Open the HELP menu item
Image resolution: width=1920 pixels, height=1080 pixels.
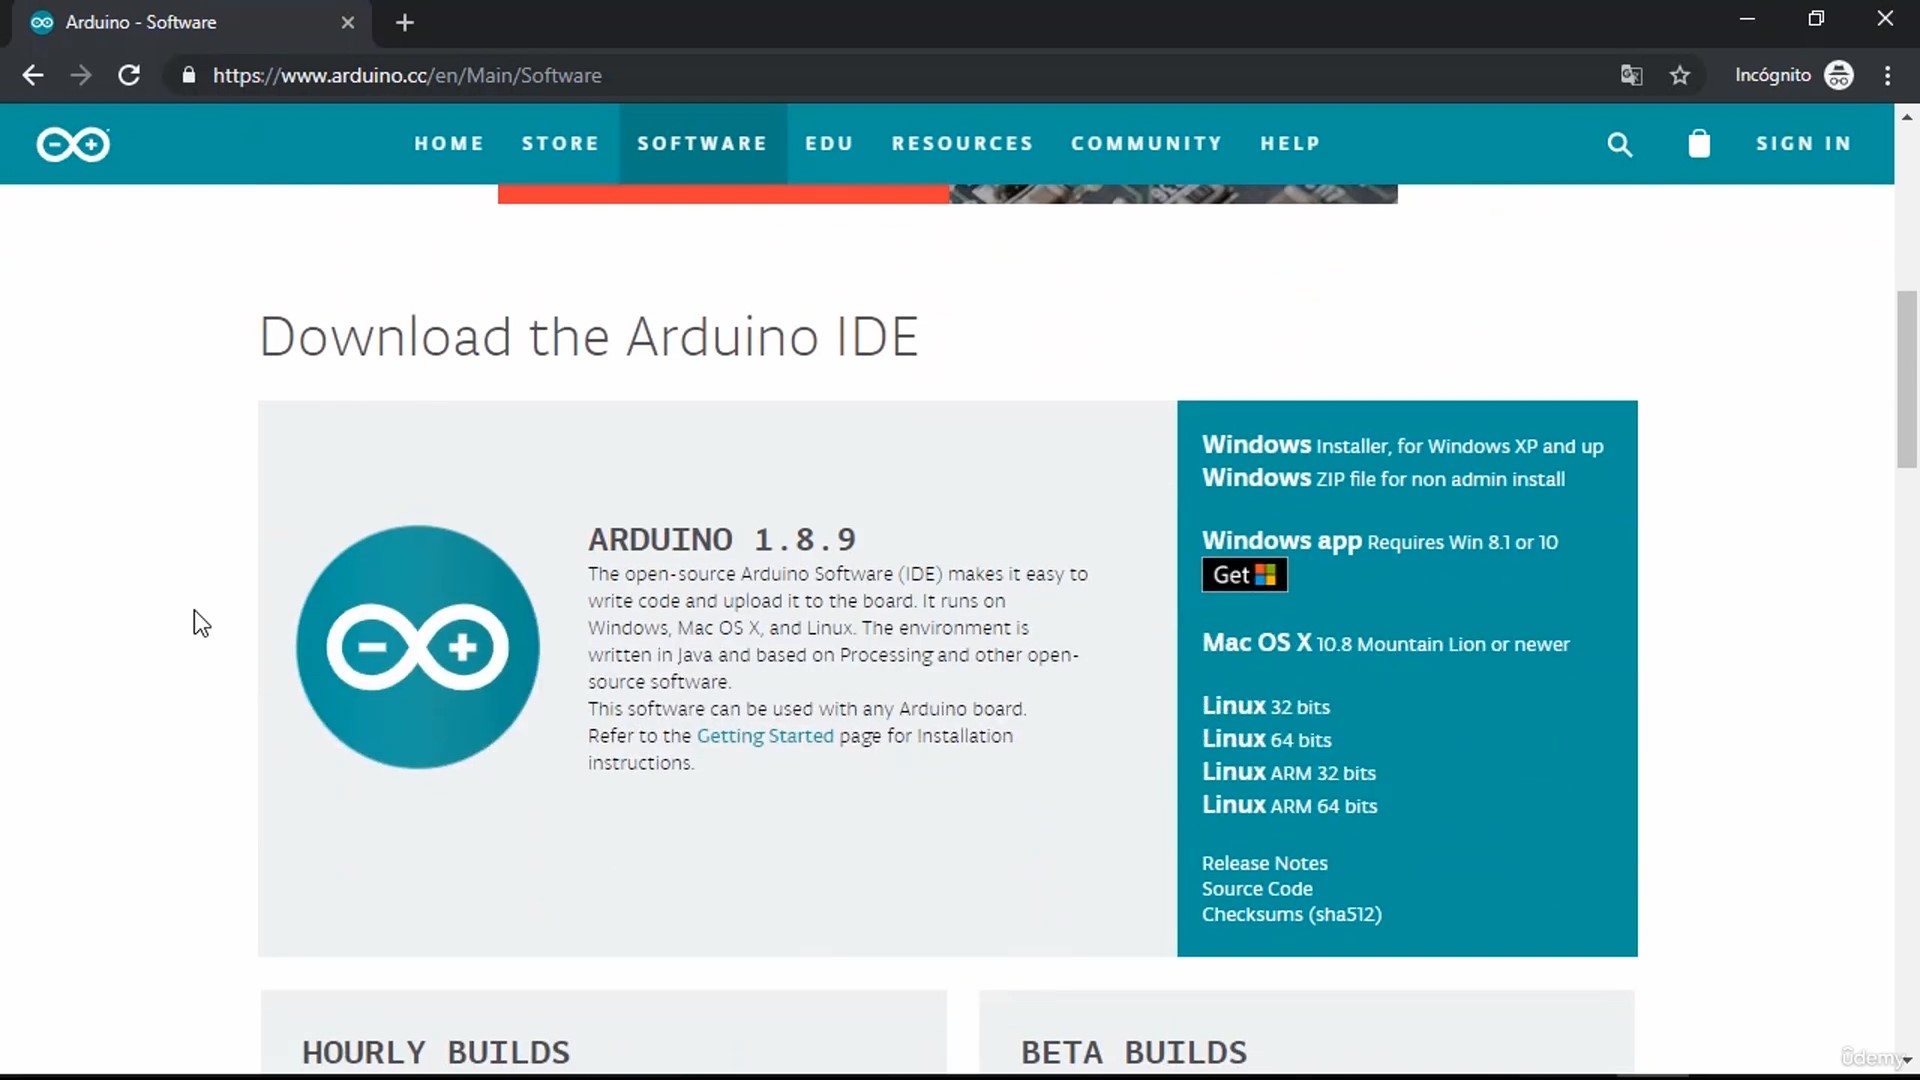(x=1290, y=144)
